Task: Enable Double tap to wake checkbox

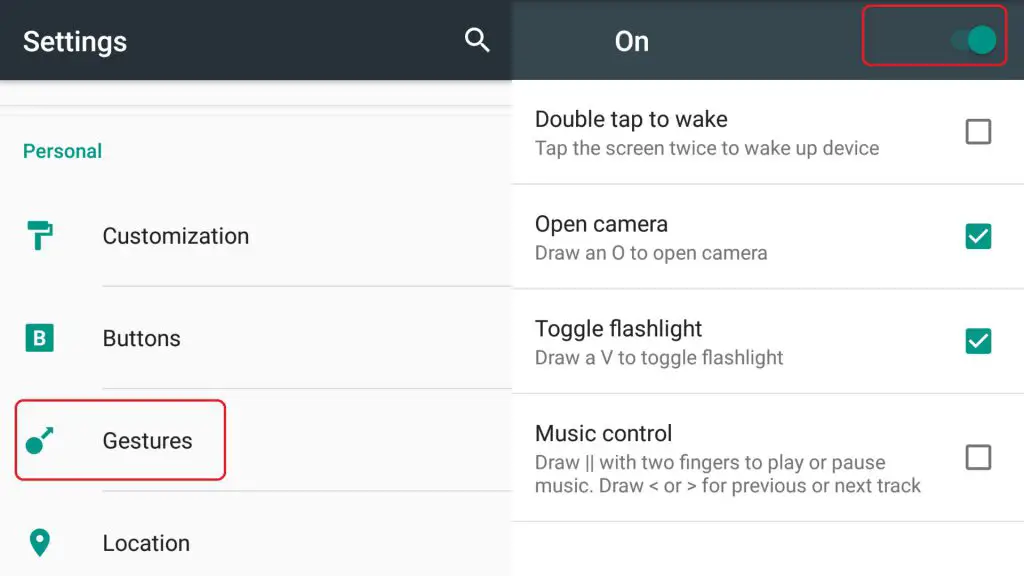Action: click(x=978, y=131)
